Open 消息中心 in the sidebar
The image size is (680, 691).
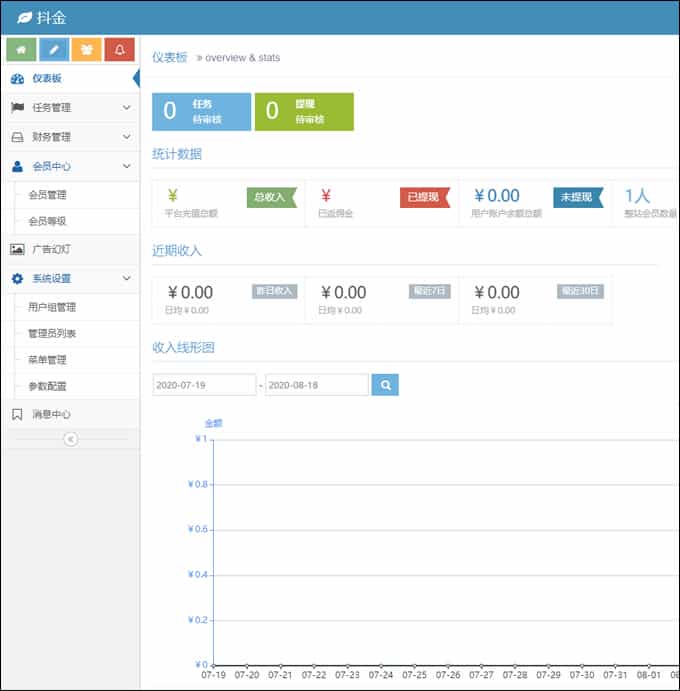(71, 414)
